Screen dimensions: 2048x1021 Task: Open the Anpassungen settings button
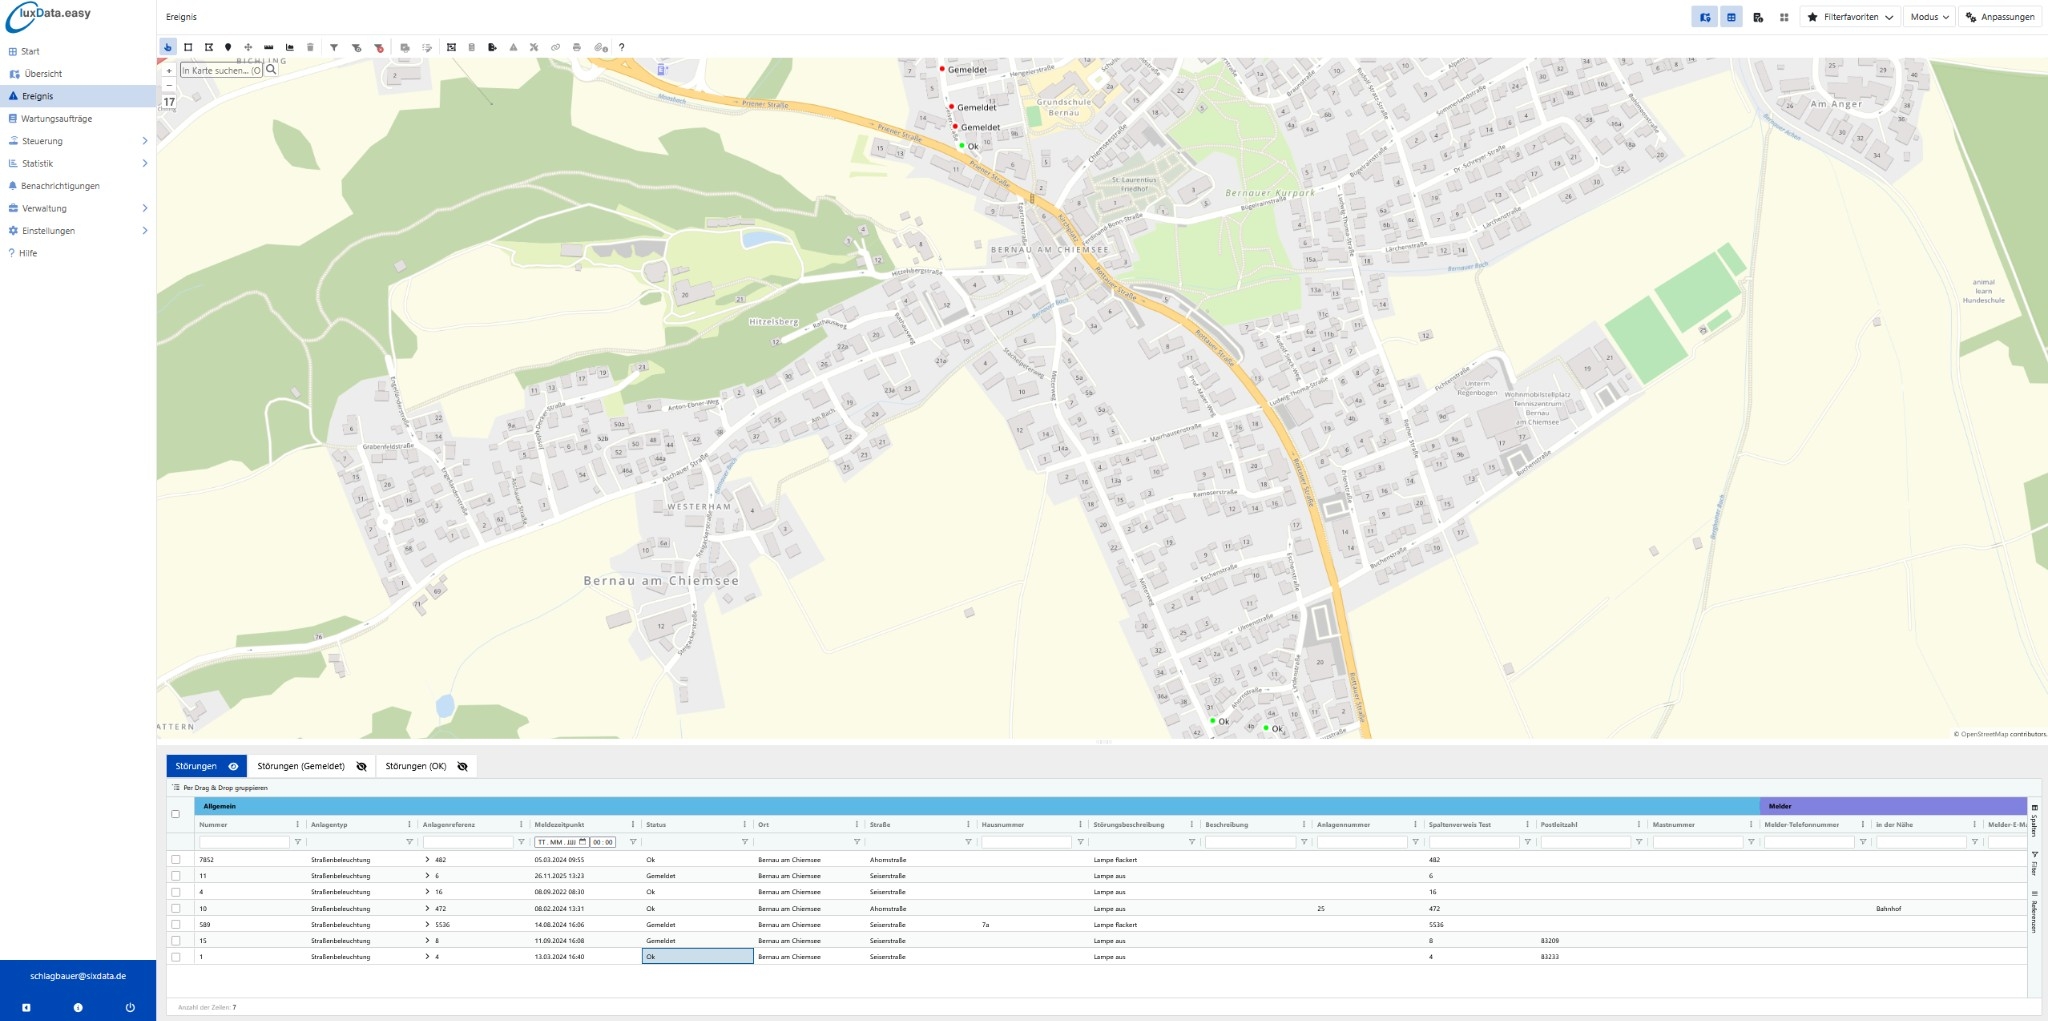(x=2000, y=17)
